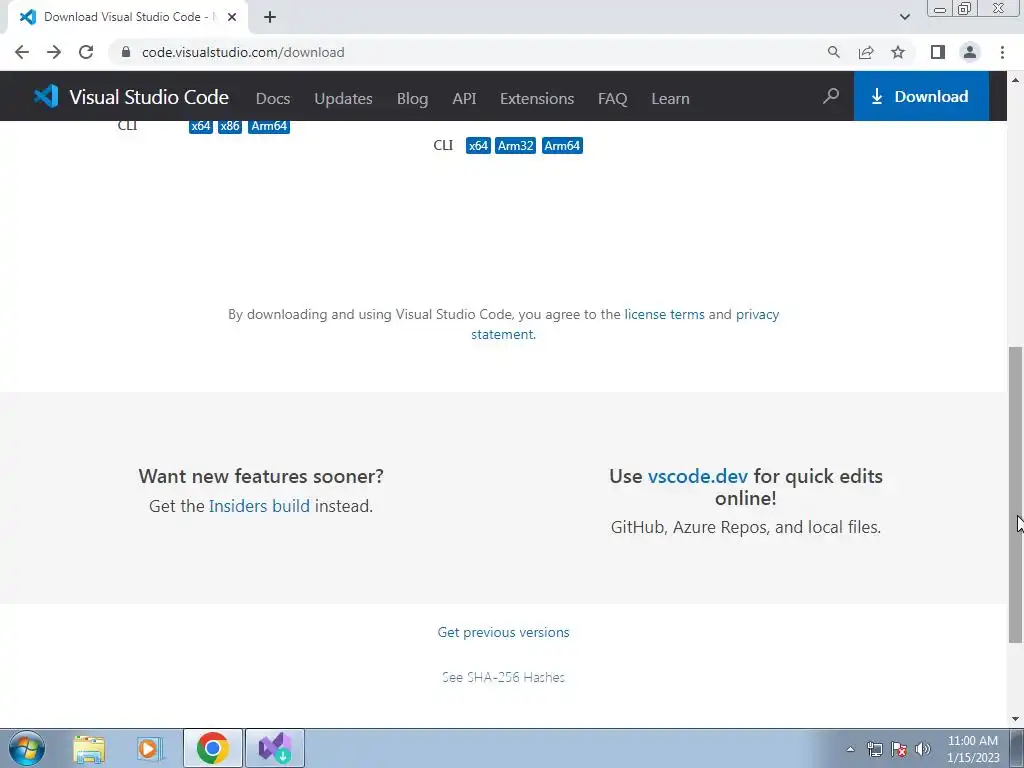This screenshot has height=768, width=1024.
Task: Download Windows CLI Arm64 build
Action: click(269, 127)
